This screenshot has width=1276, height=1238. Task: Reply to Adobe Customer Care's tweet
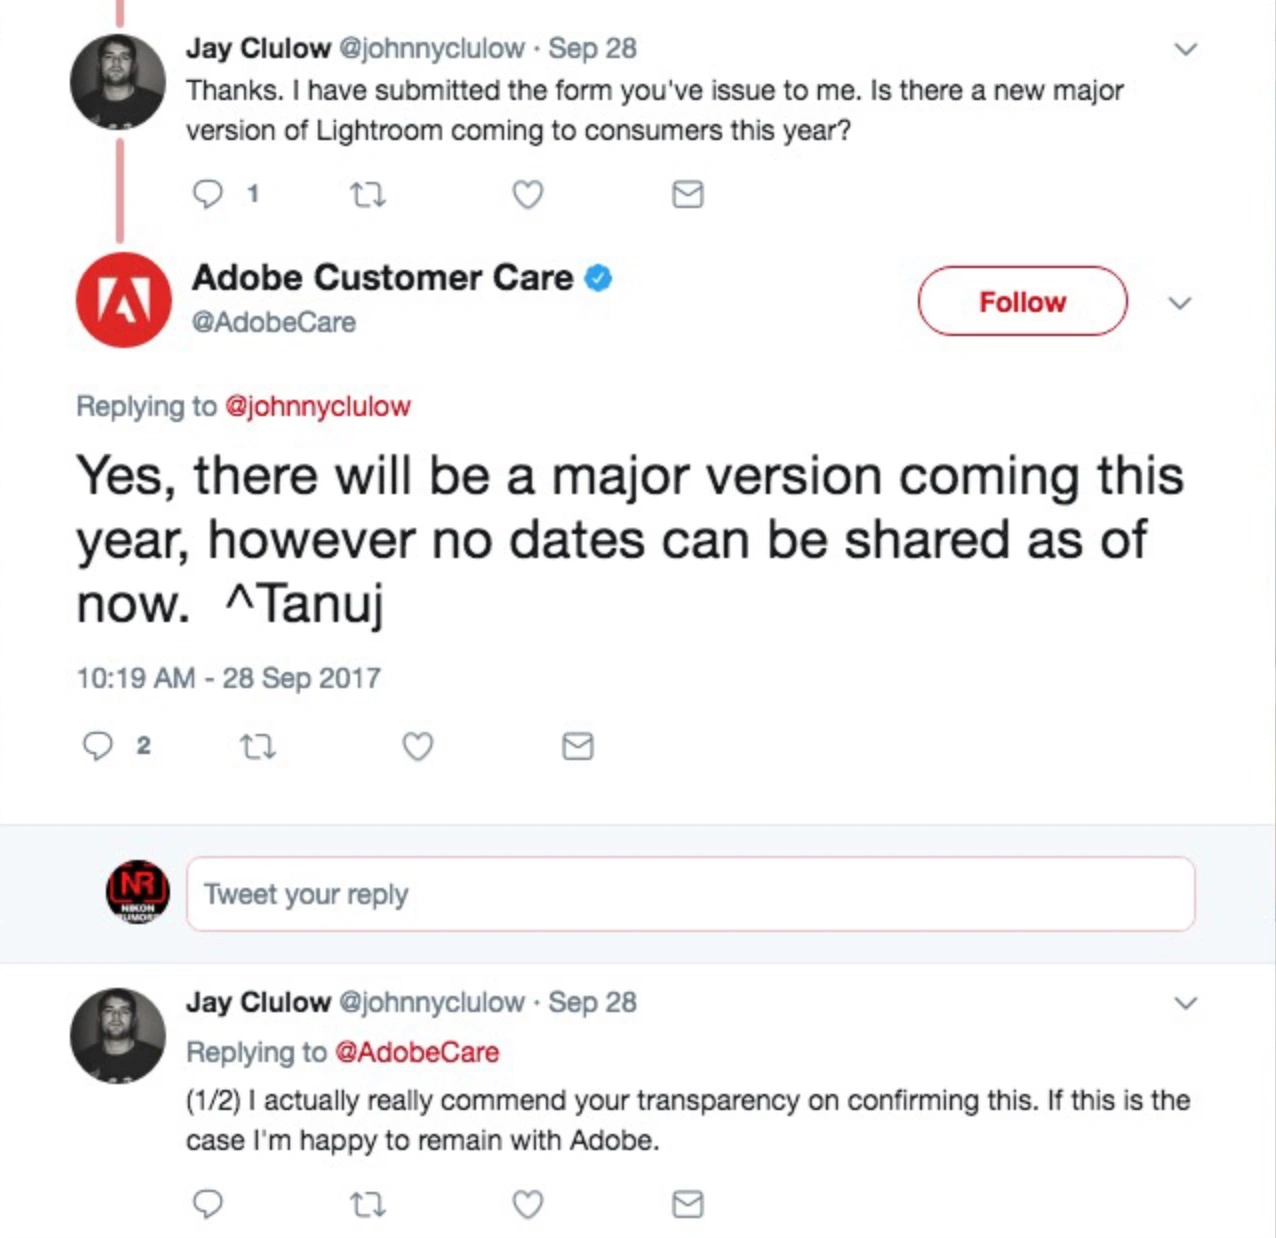[98, 746]
